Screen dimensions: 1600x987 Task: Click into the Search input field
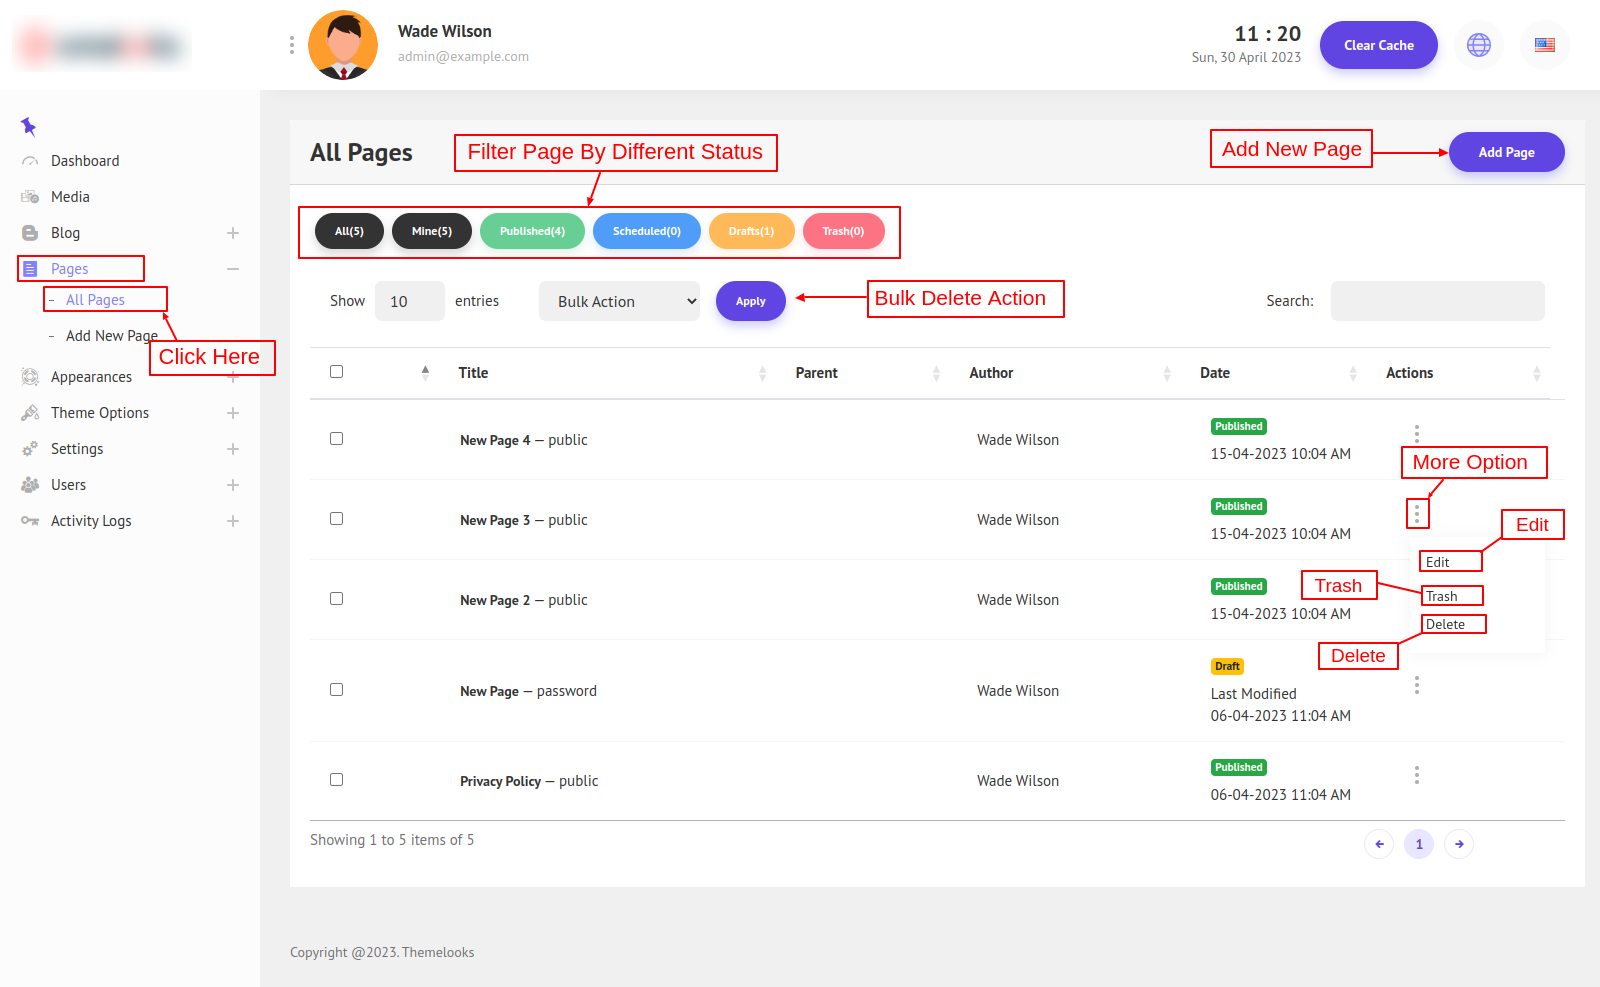point(1437,301)
